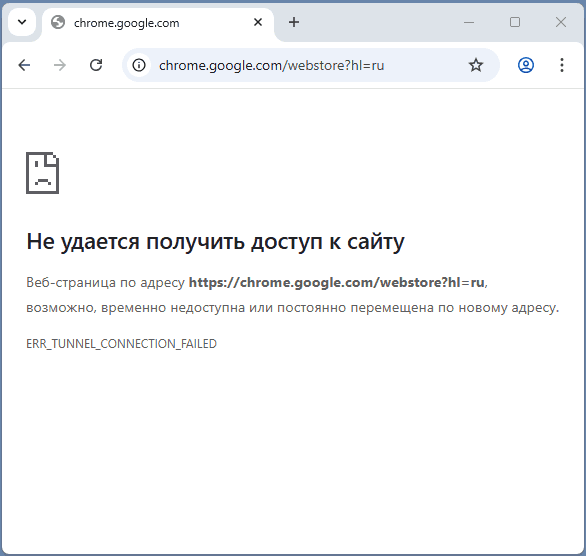Click the text 'возможно, временно недоступна'
This screenshot has height=556, width=586.
click(135, 308)
